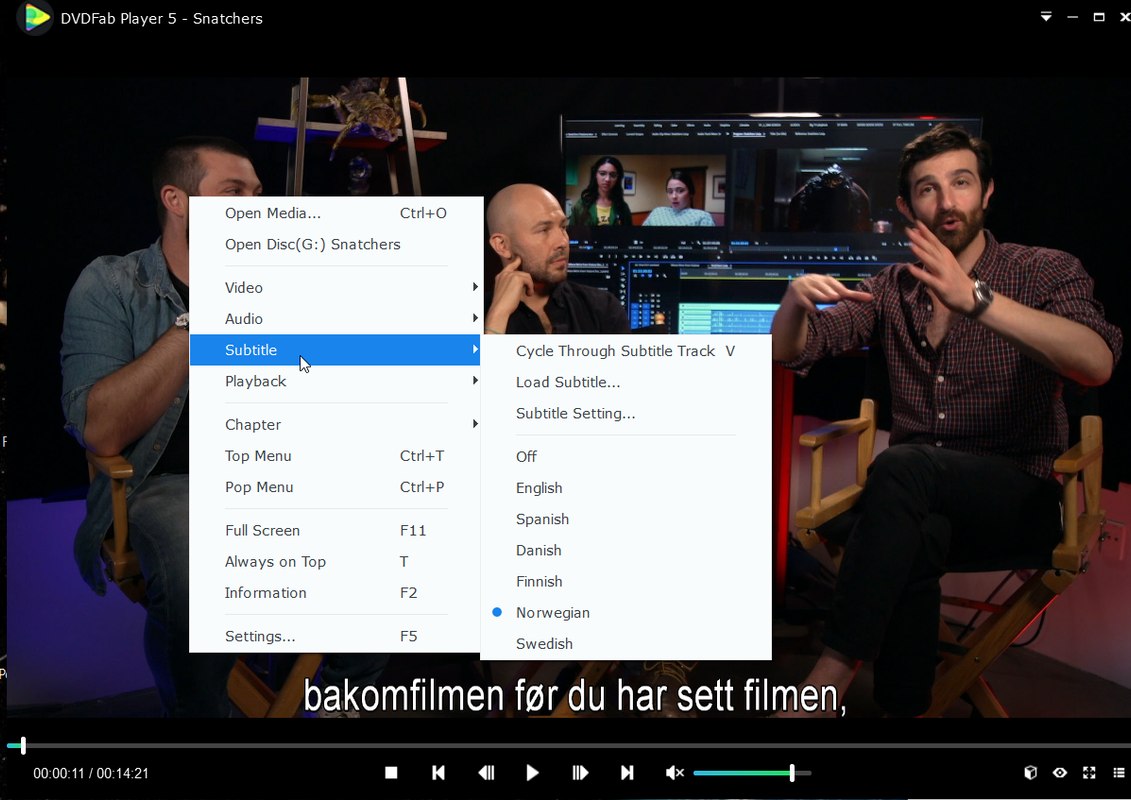Click the video seek bar track
Image resolution: width=1131 pixels, height=800 pixels.
(x=568, y=746)
